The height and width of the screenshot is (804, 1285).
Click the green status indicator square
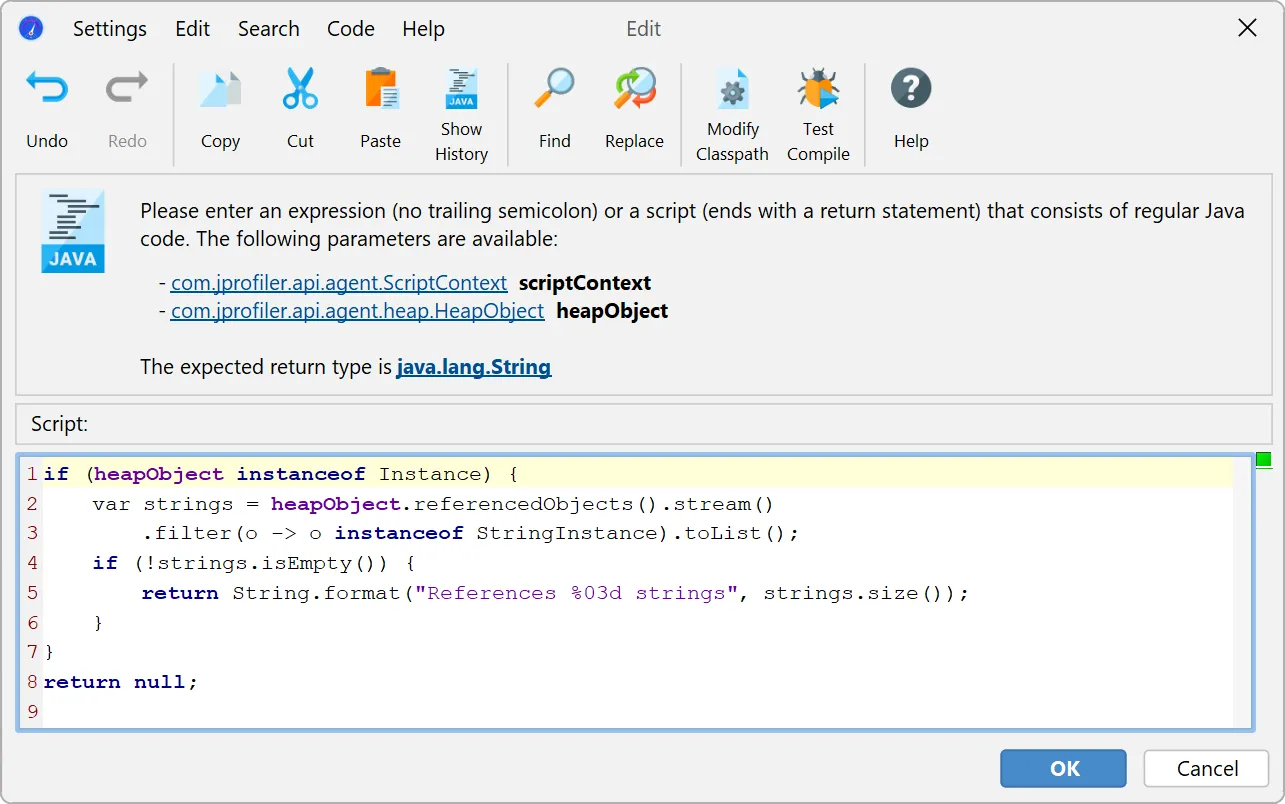tap(1264, 460)
